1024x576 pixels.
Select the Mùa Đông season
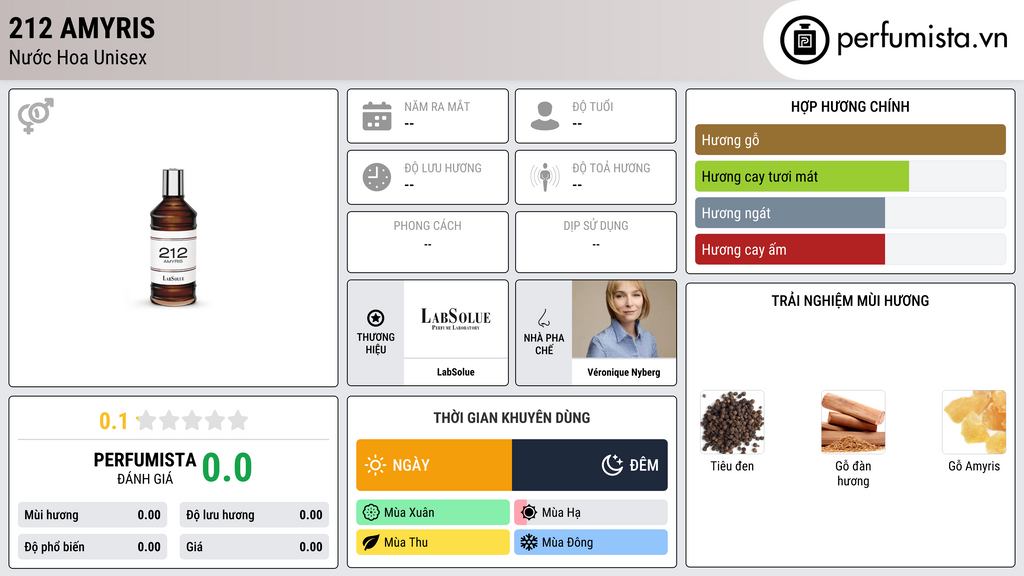(x=591, y=543)
